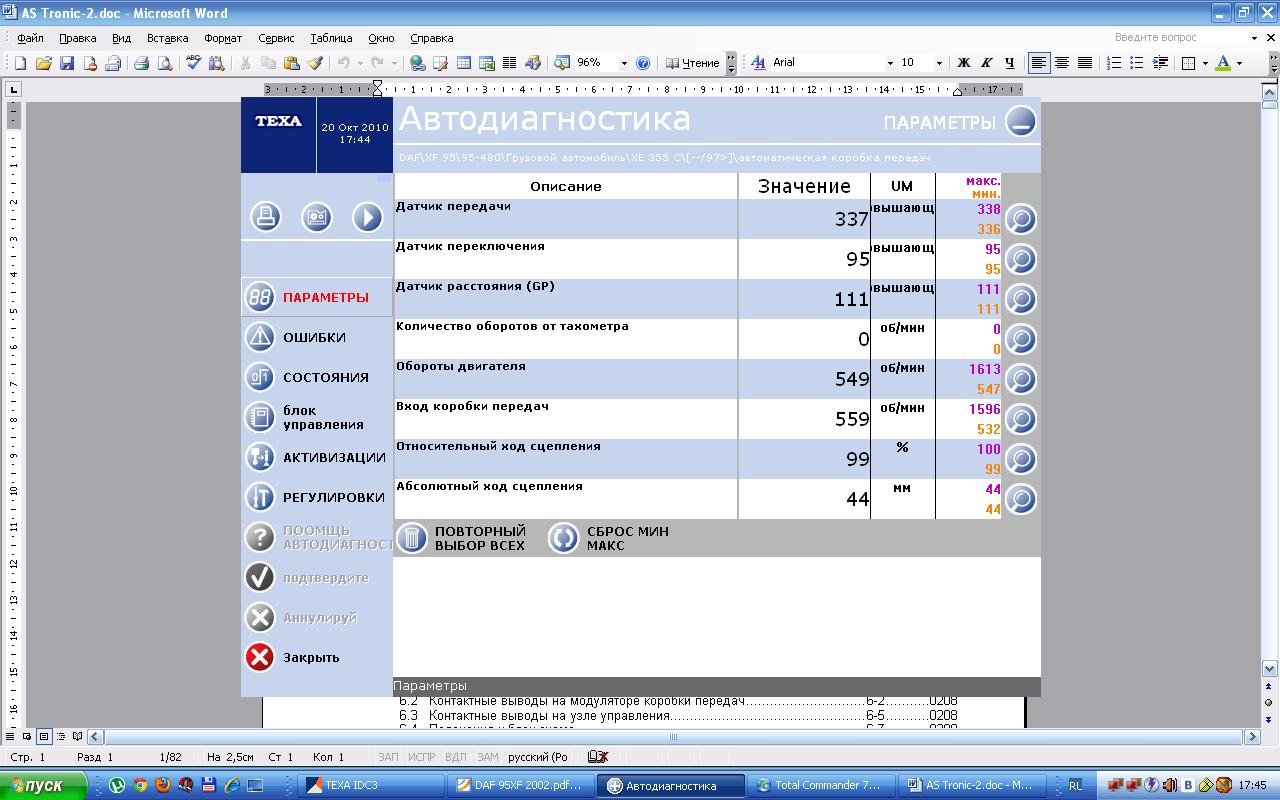Expand the font color dropdown arrow
The image size is (1280, 800).
tap(1239, 63)
